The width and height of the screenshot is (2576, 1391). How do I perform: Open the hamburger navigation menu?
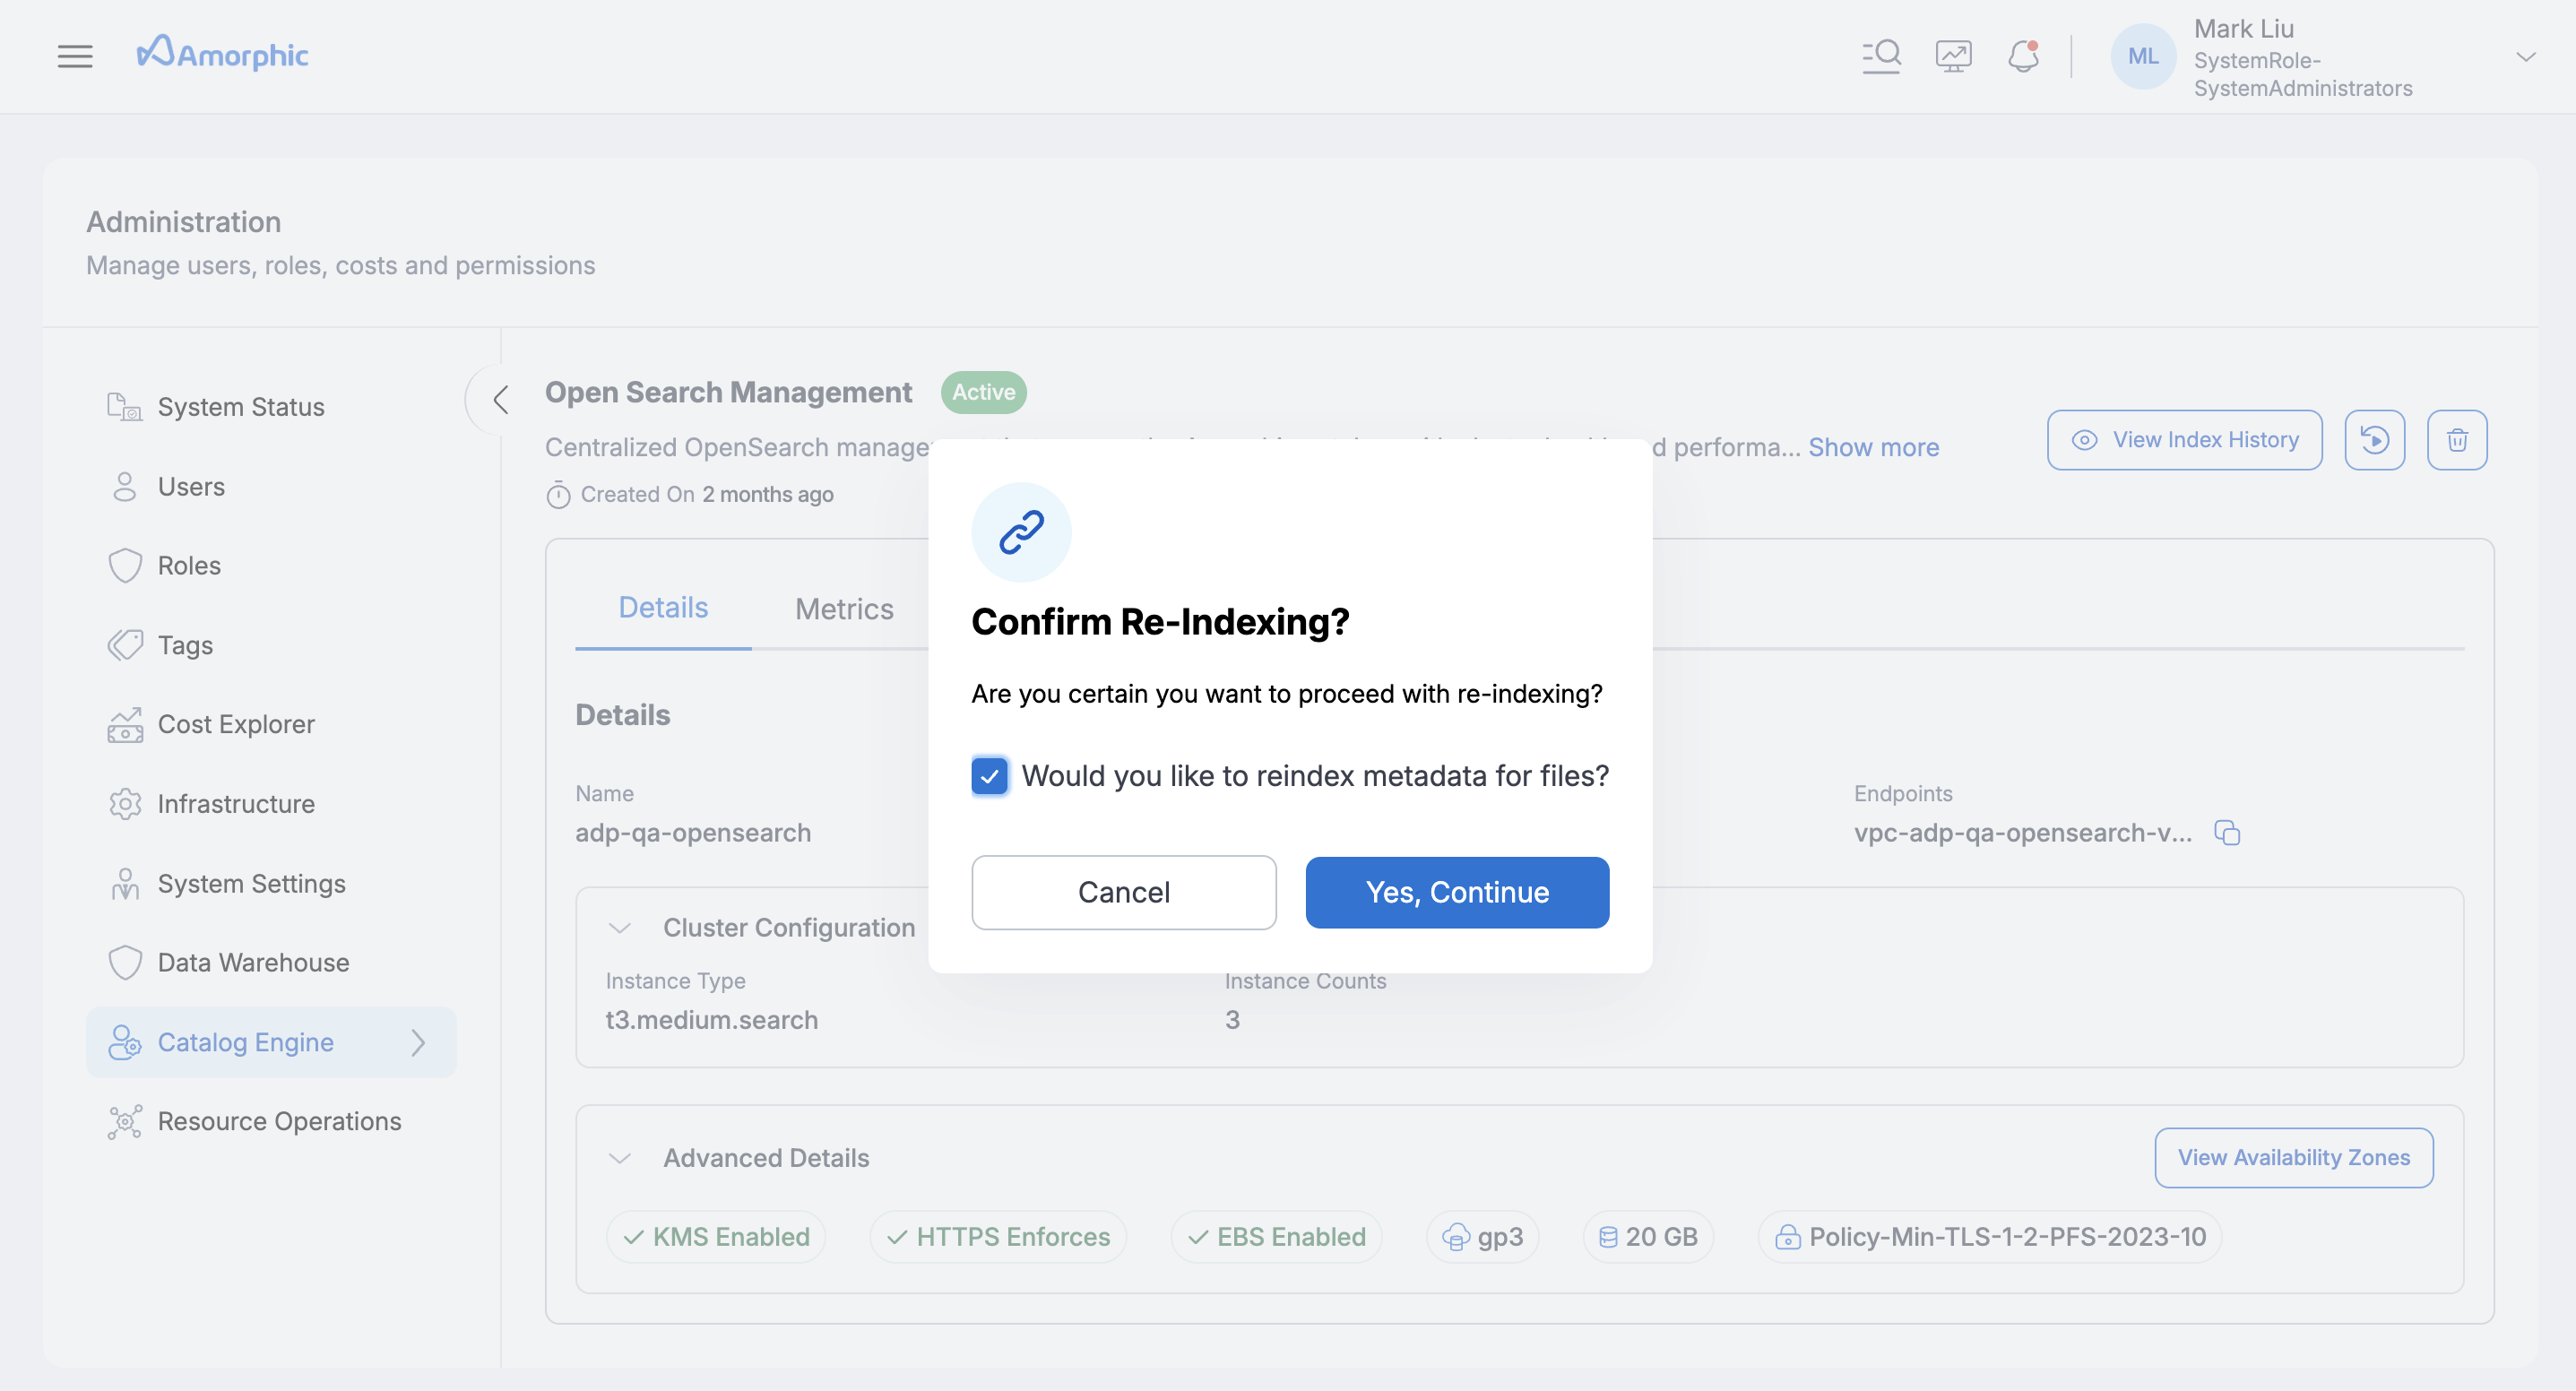tap(75, 56)
